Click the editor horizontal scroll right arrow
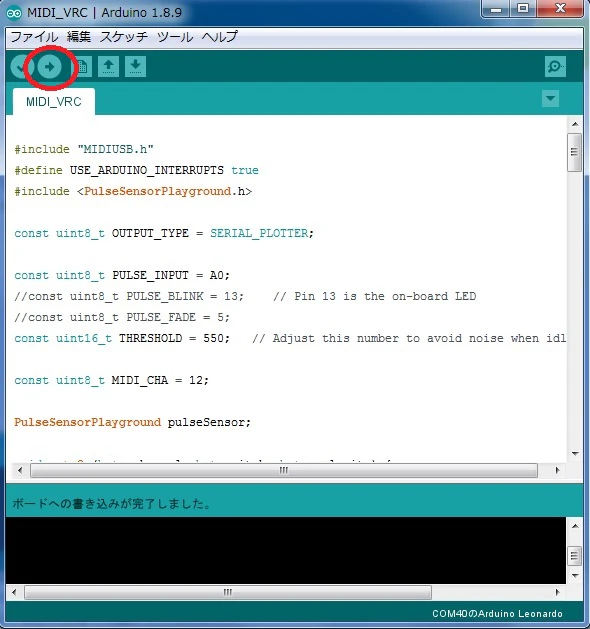 point(557,470)
